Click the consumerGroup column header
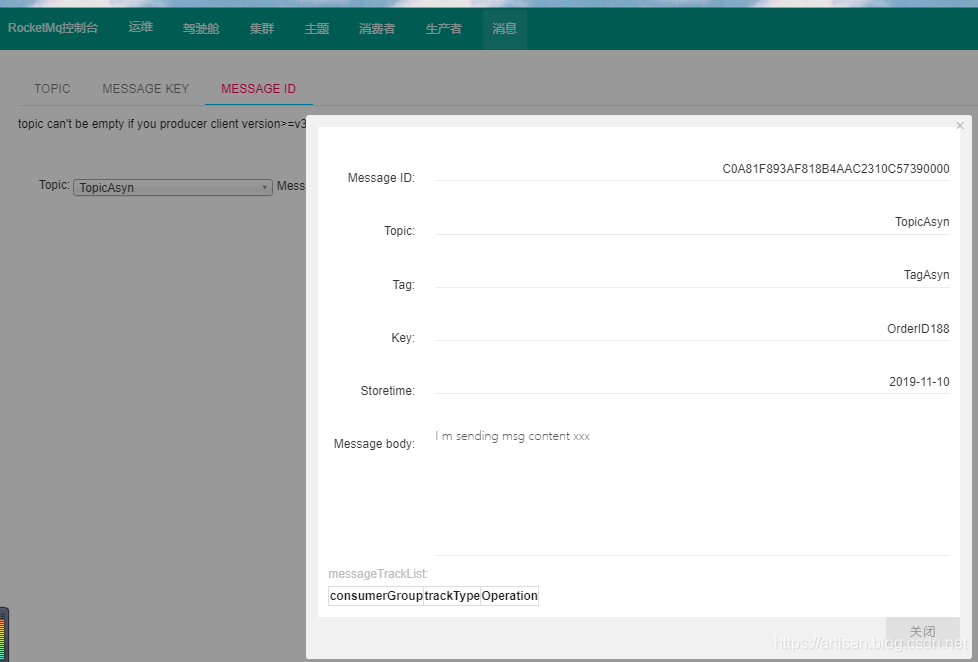The image size is (978, 662). 376,596
